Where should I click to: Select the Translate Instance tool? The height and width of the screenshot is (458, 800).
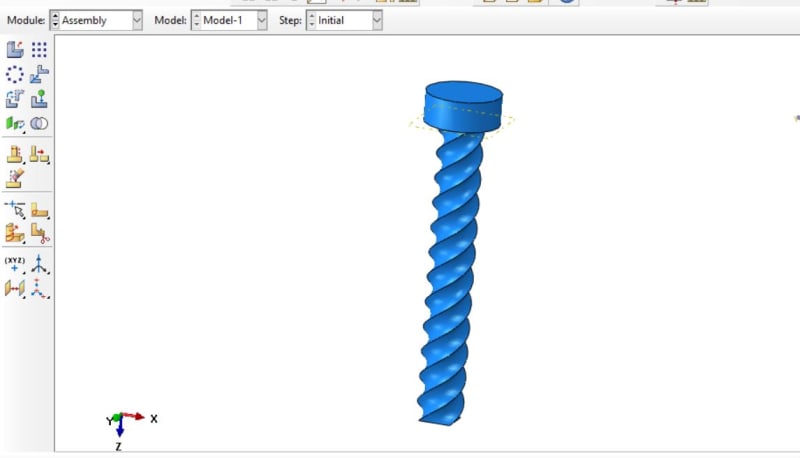point(39,74)
